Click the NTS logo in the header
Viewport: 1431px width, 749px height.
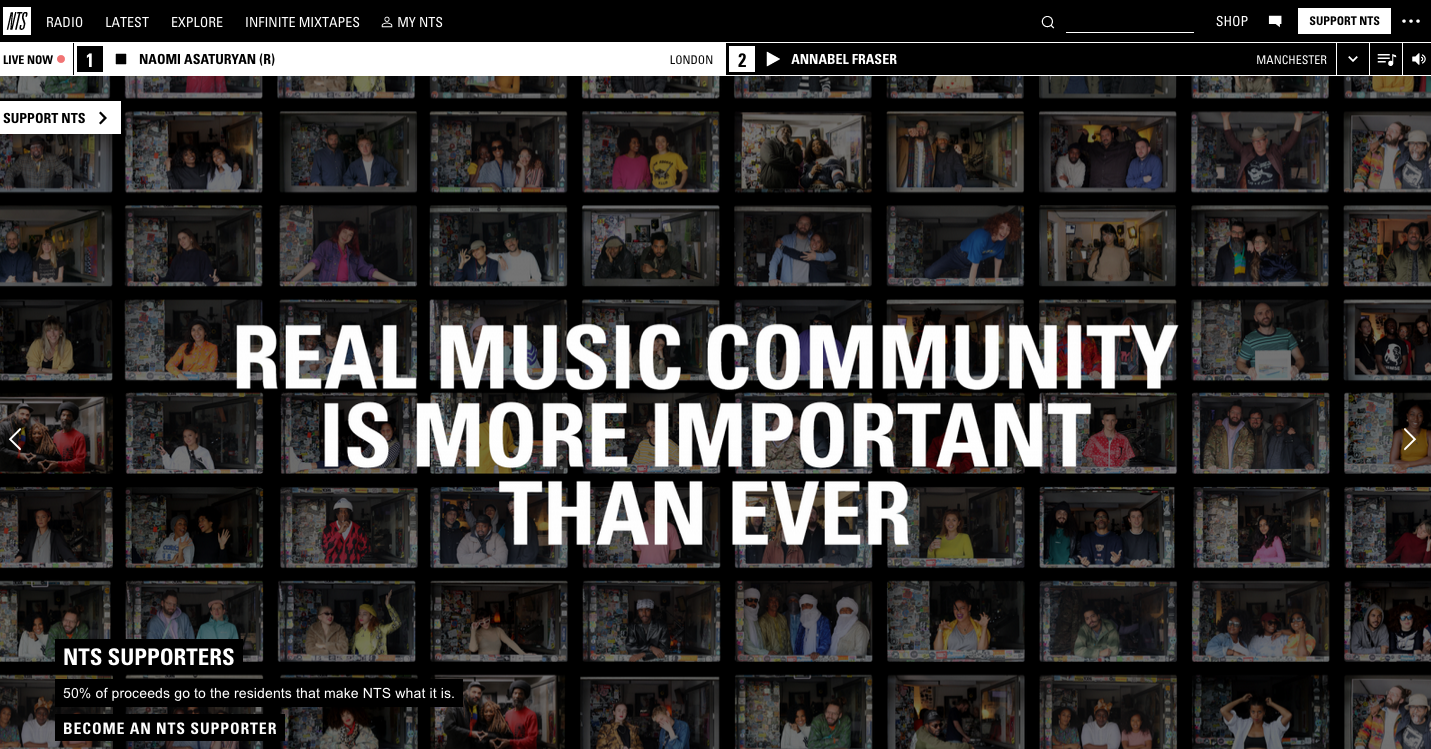[17, 21]
